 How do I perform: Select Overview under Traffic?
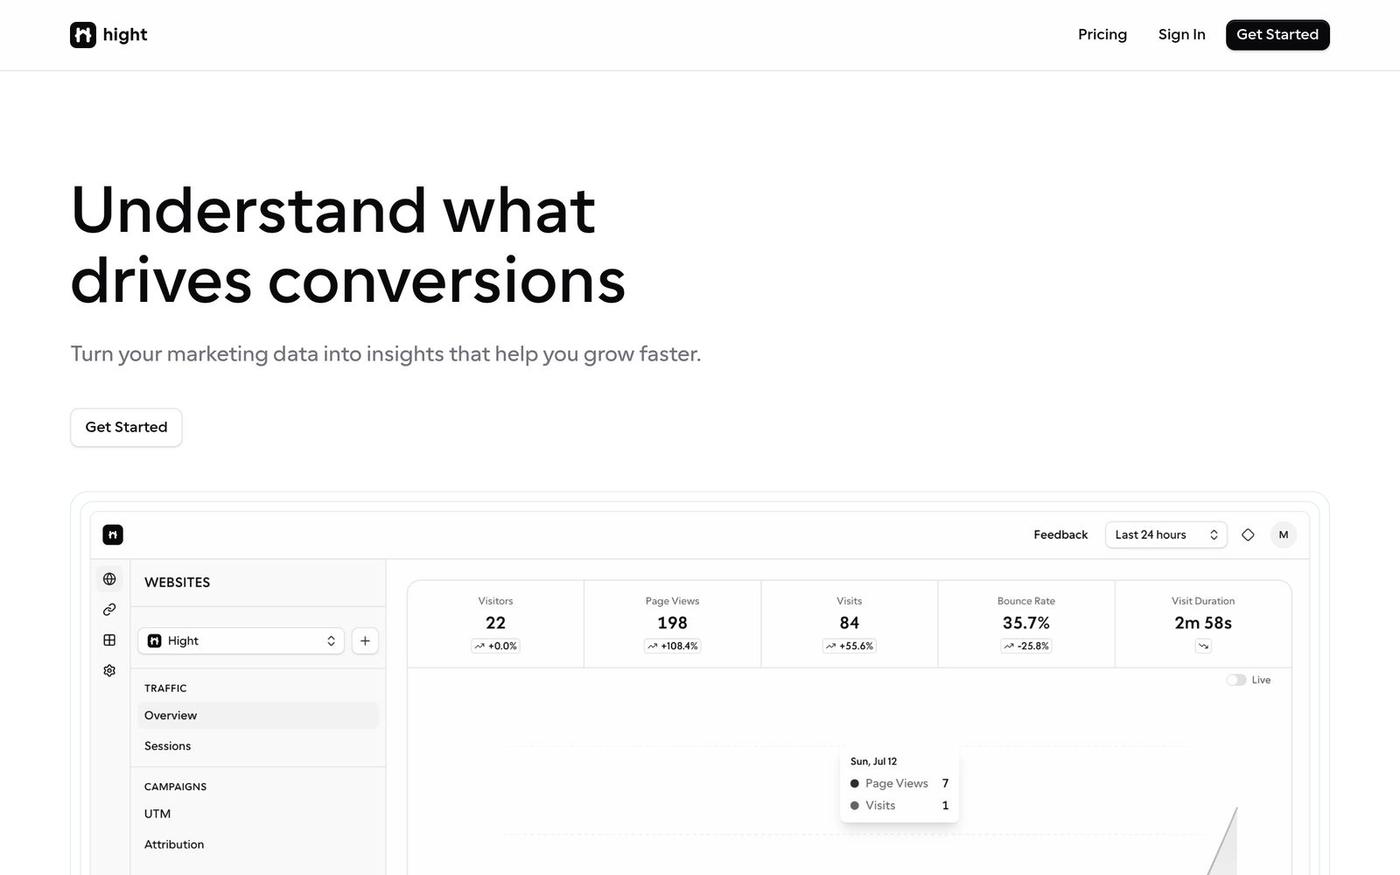258,716
